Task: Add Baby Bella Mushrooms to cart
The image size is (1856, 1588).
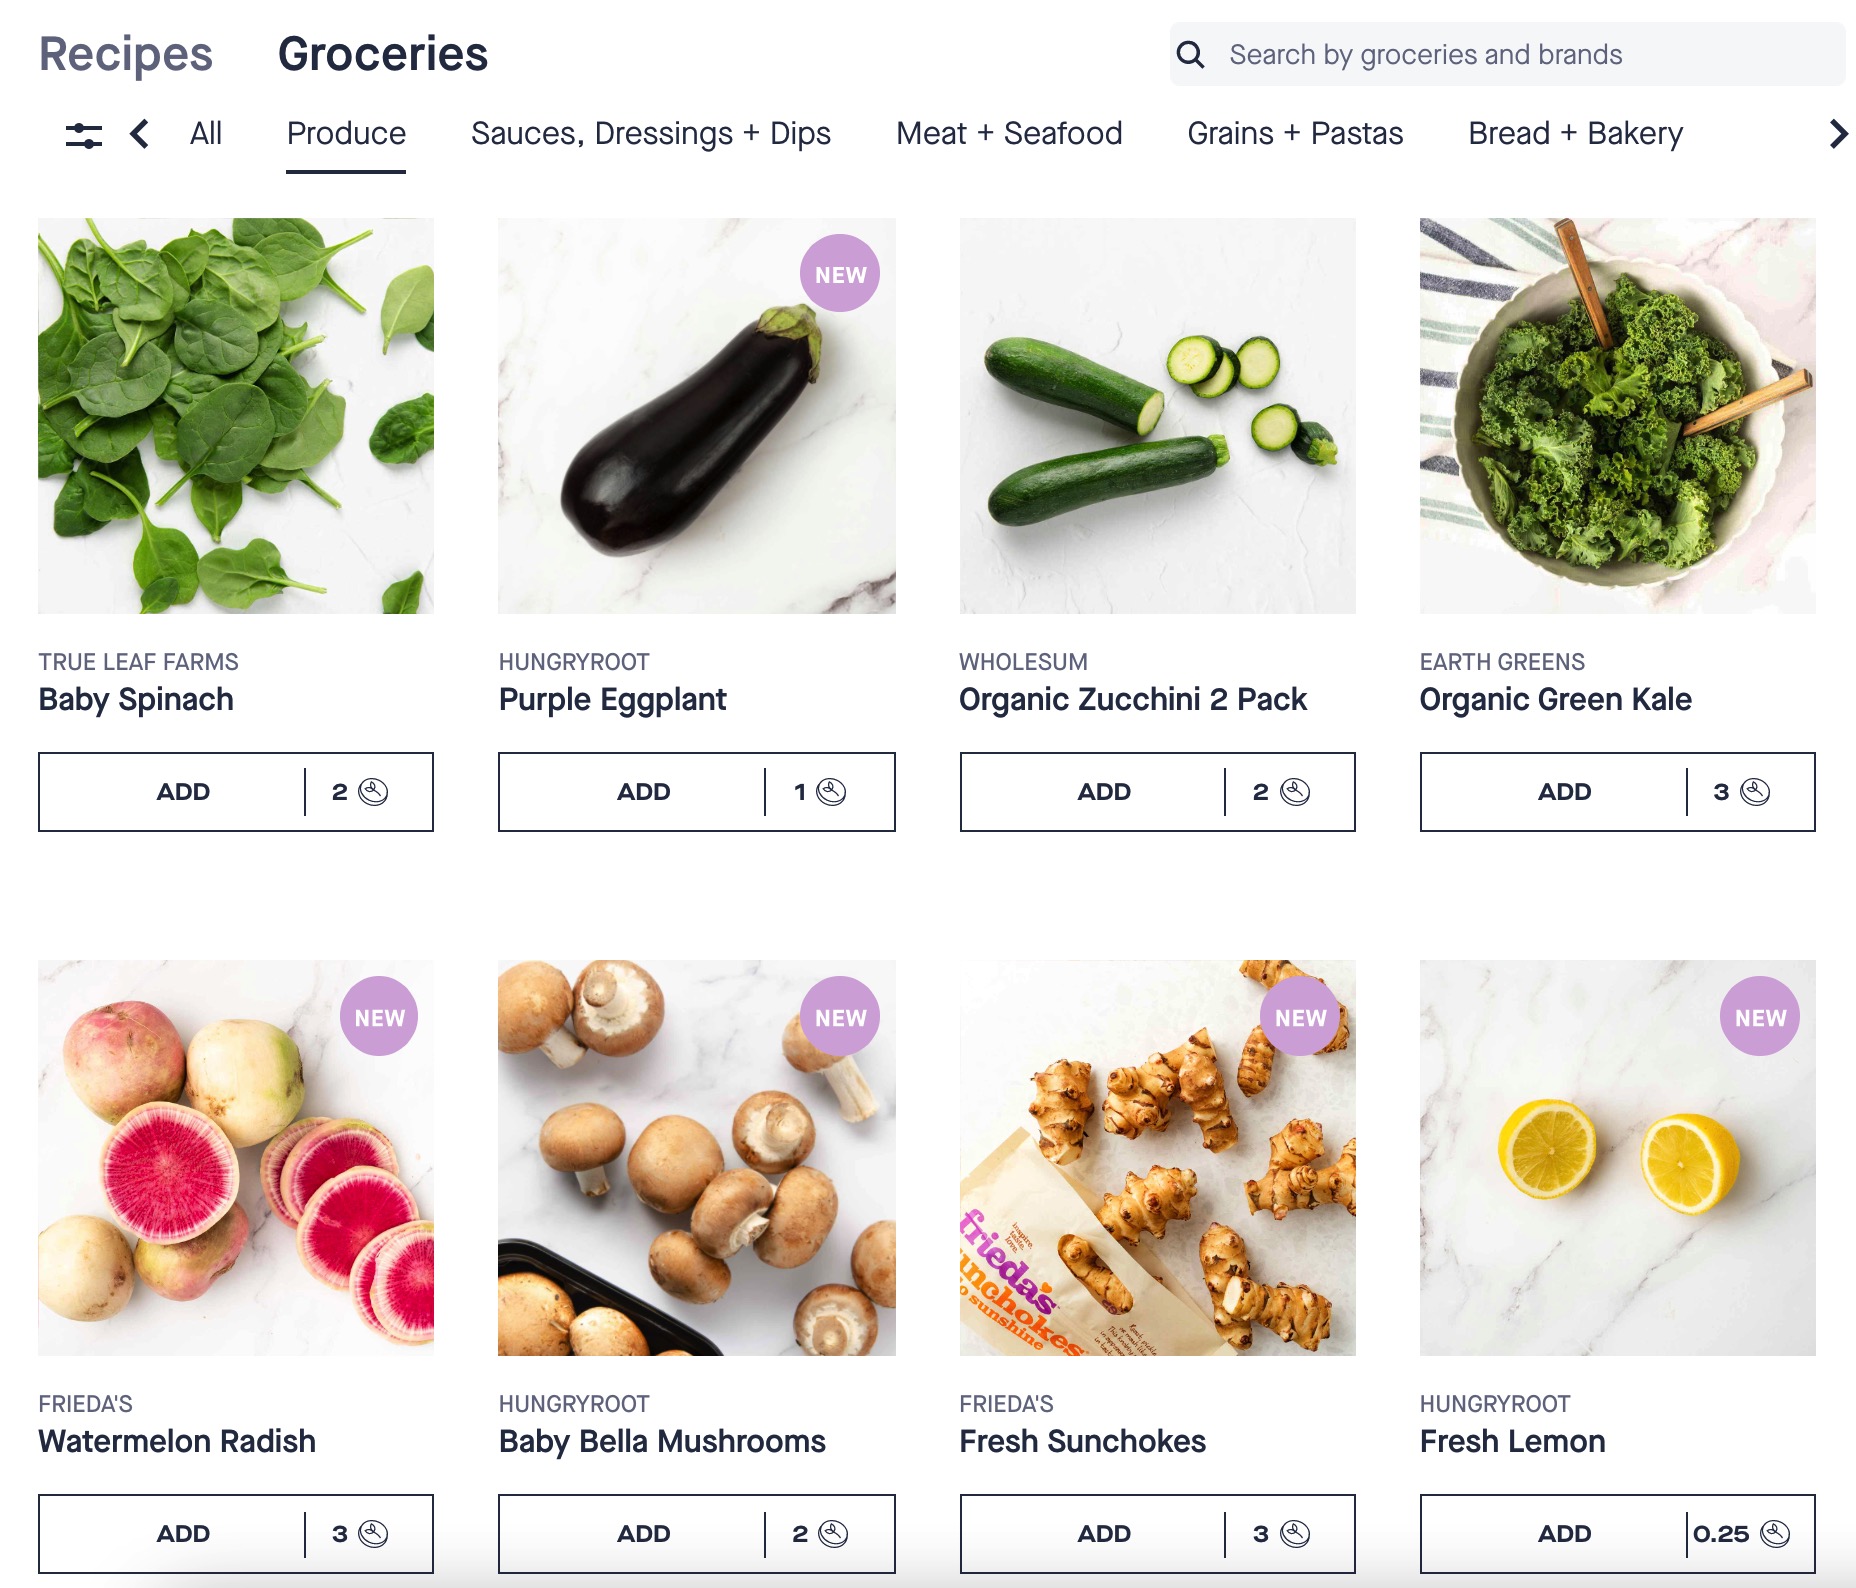Action: [x=643, y=1534]
